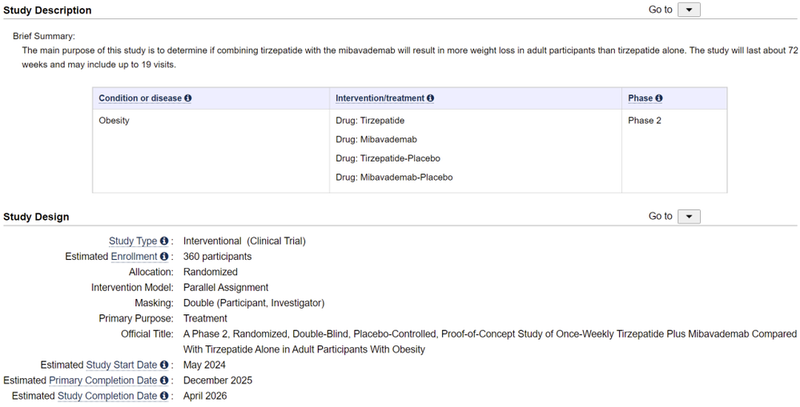This screenshot has height=407, width=800.
Task: Open info icon for Study Start Date
Action: point(165,365)
